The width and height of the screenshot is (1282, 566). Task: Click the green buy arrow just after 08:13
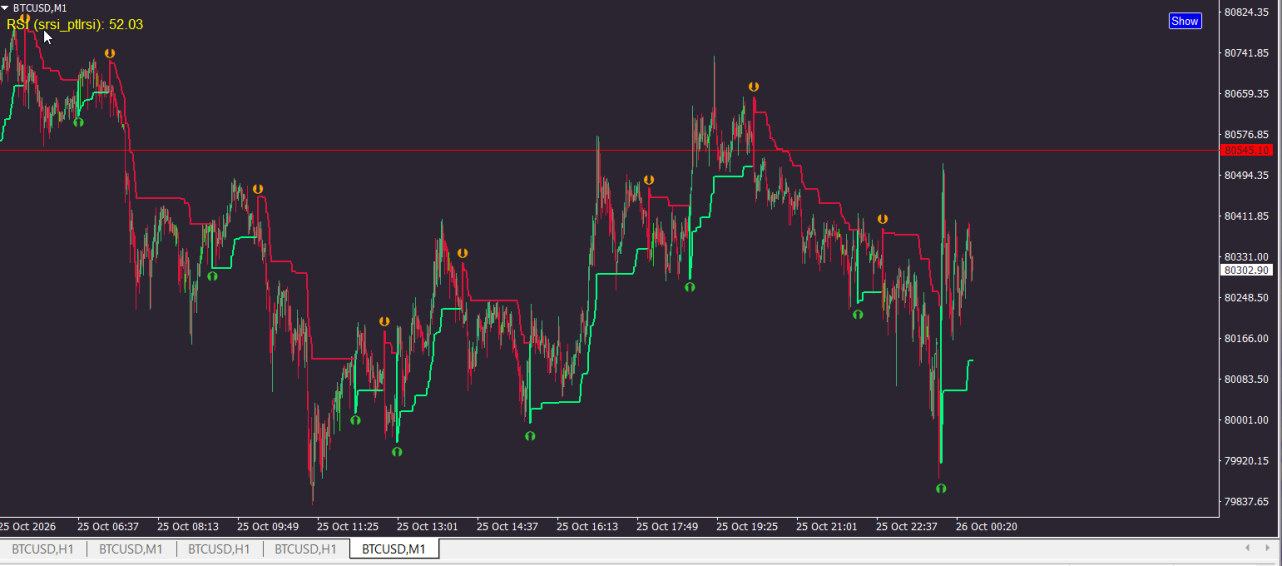pos(212,276)
